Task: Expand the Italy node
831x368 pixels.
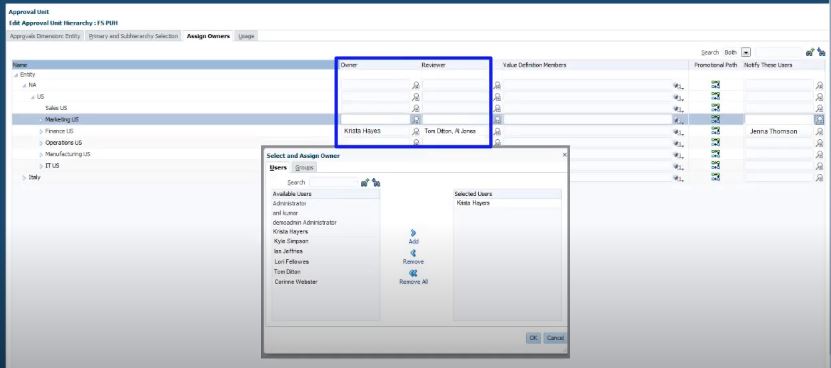Action: coord(24,178)
